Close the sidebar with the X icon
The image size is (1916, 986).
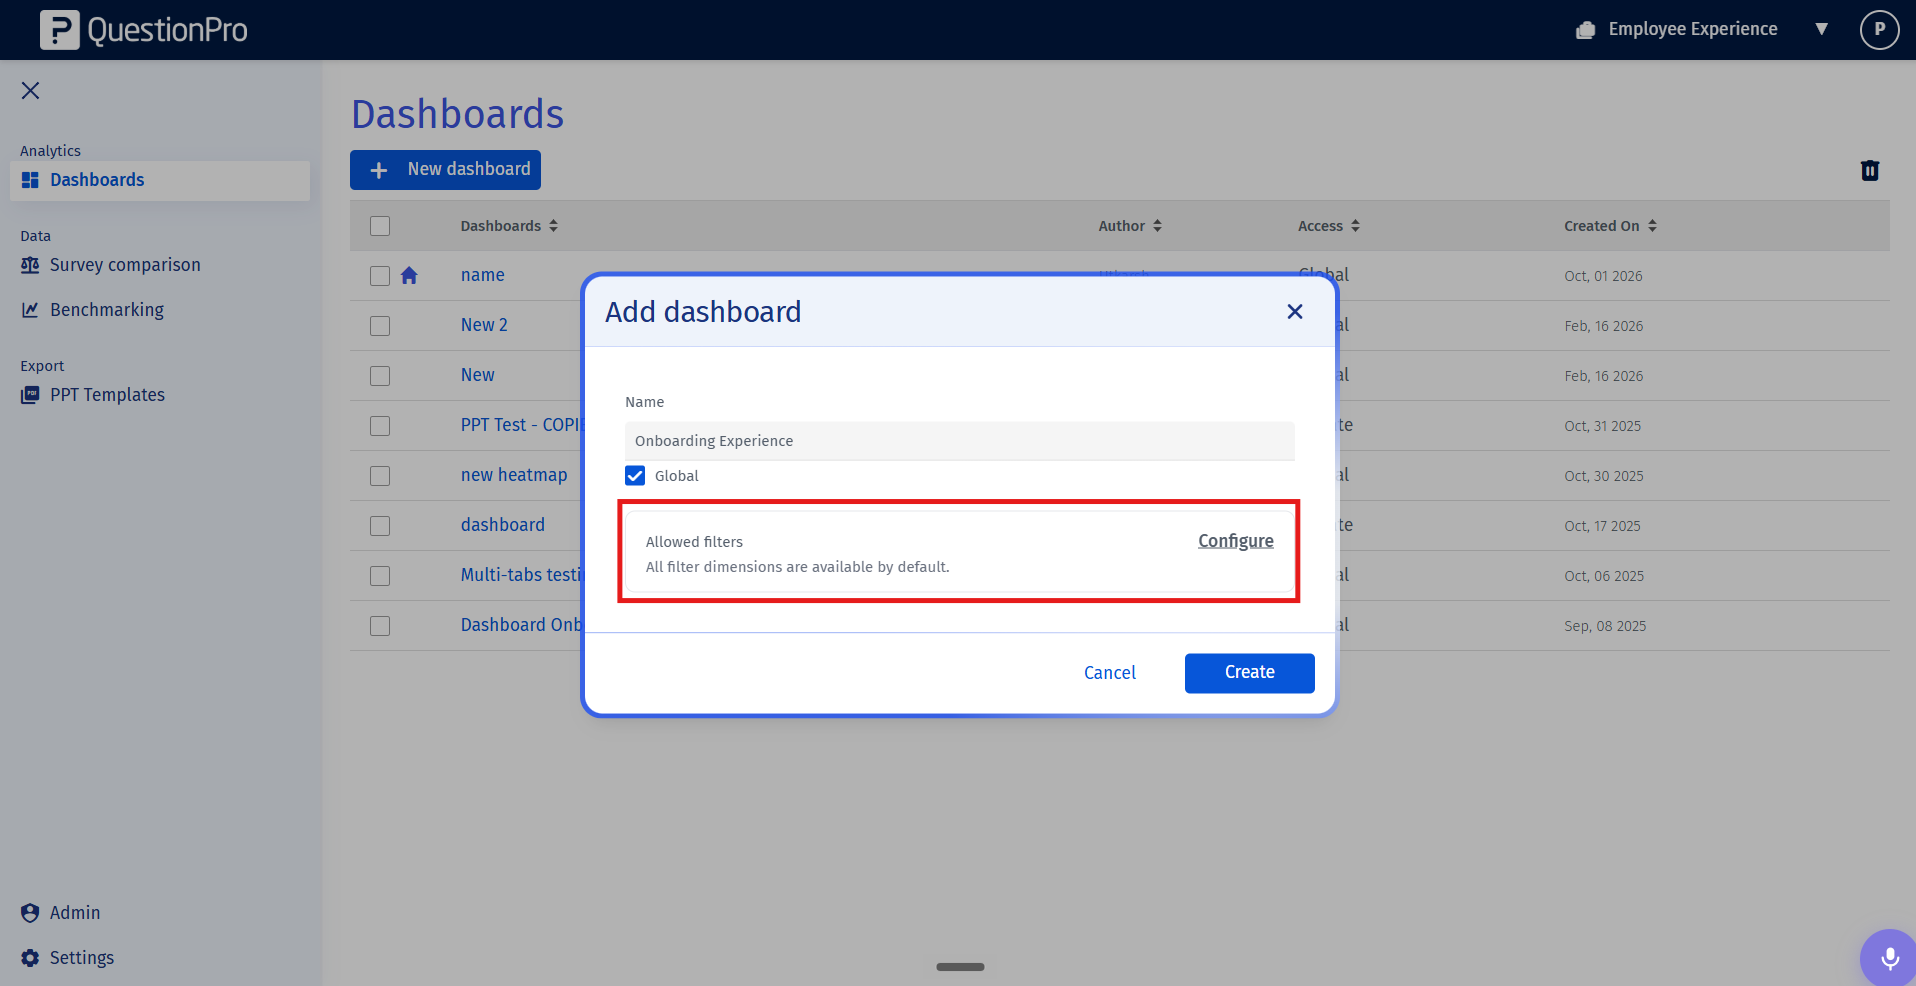31,91
